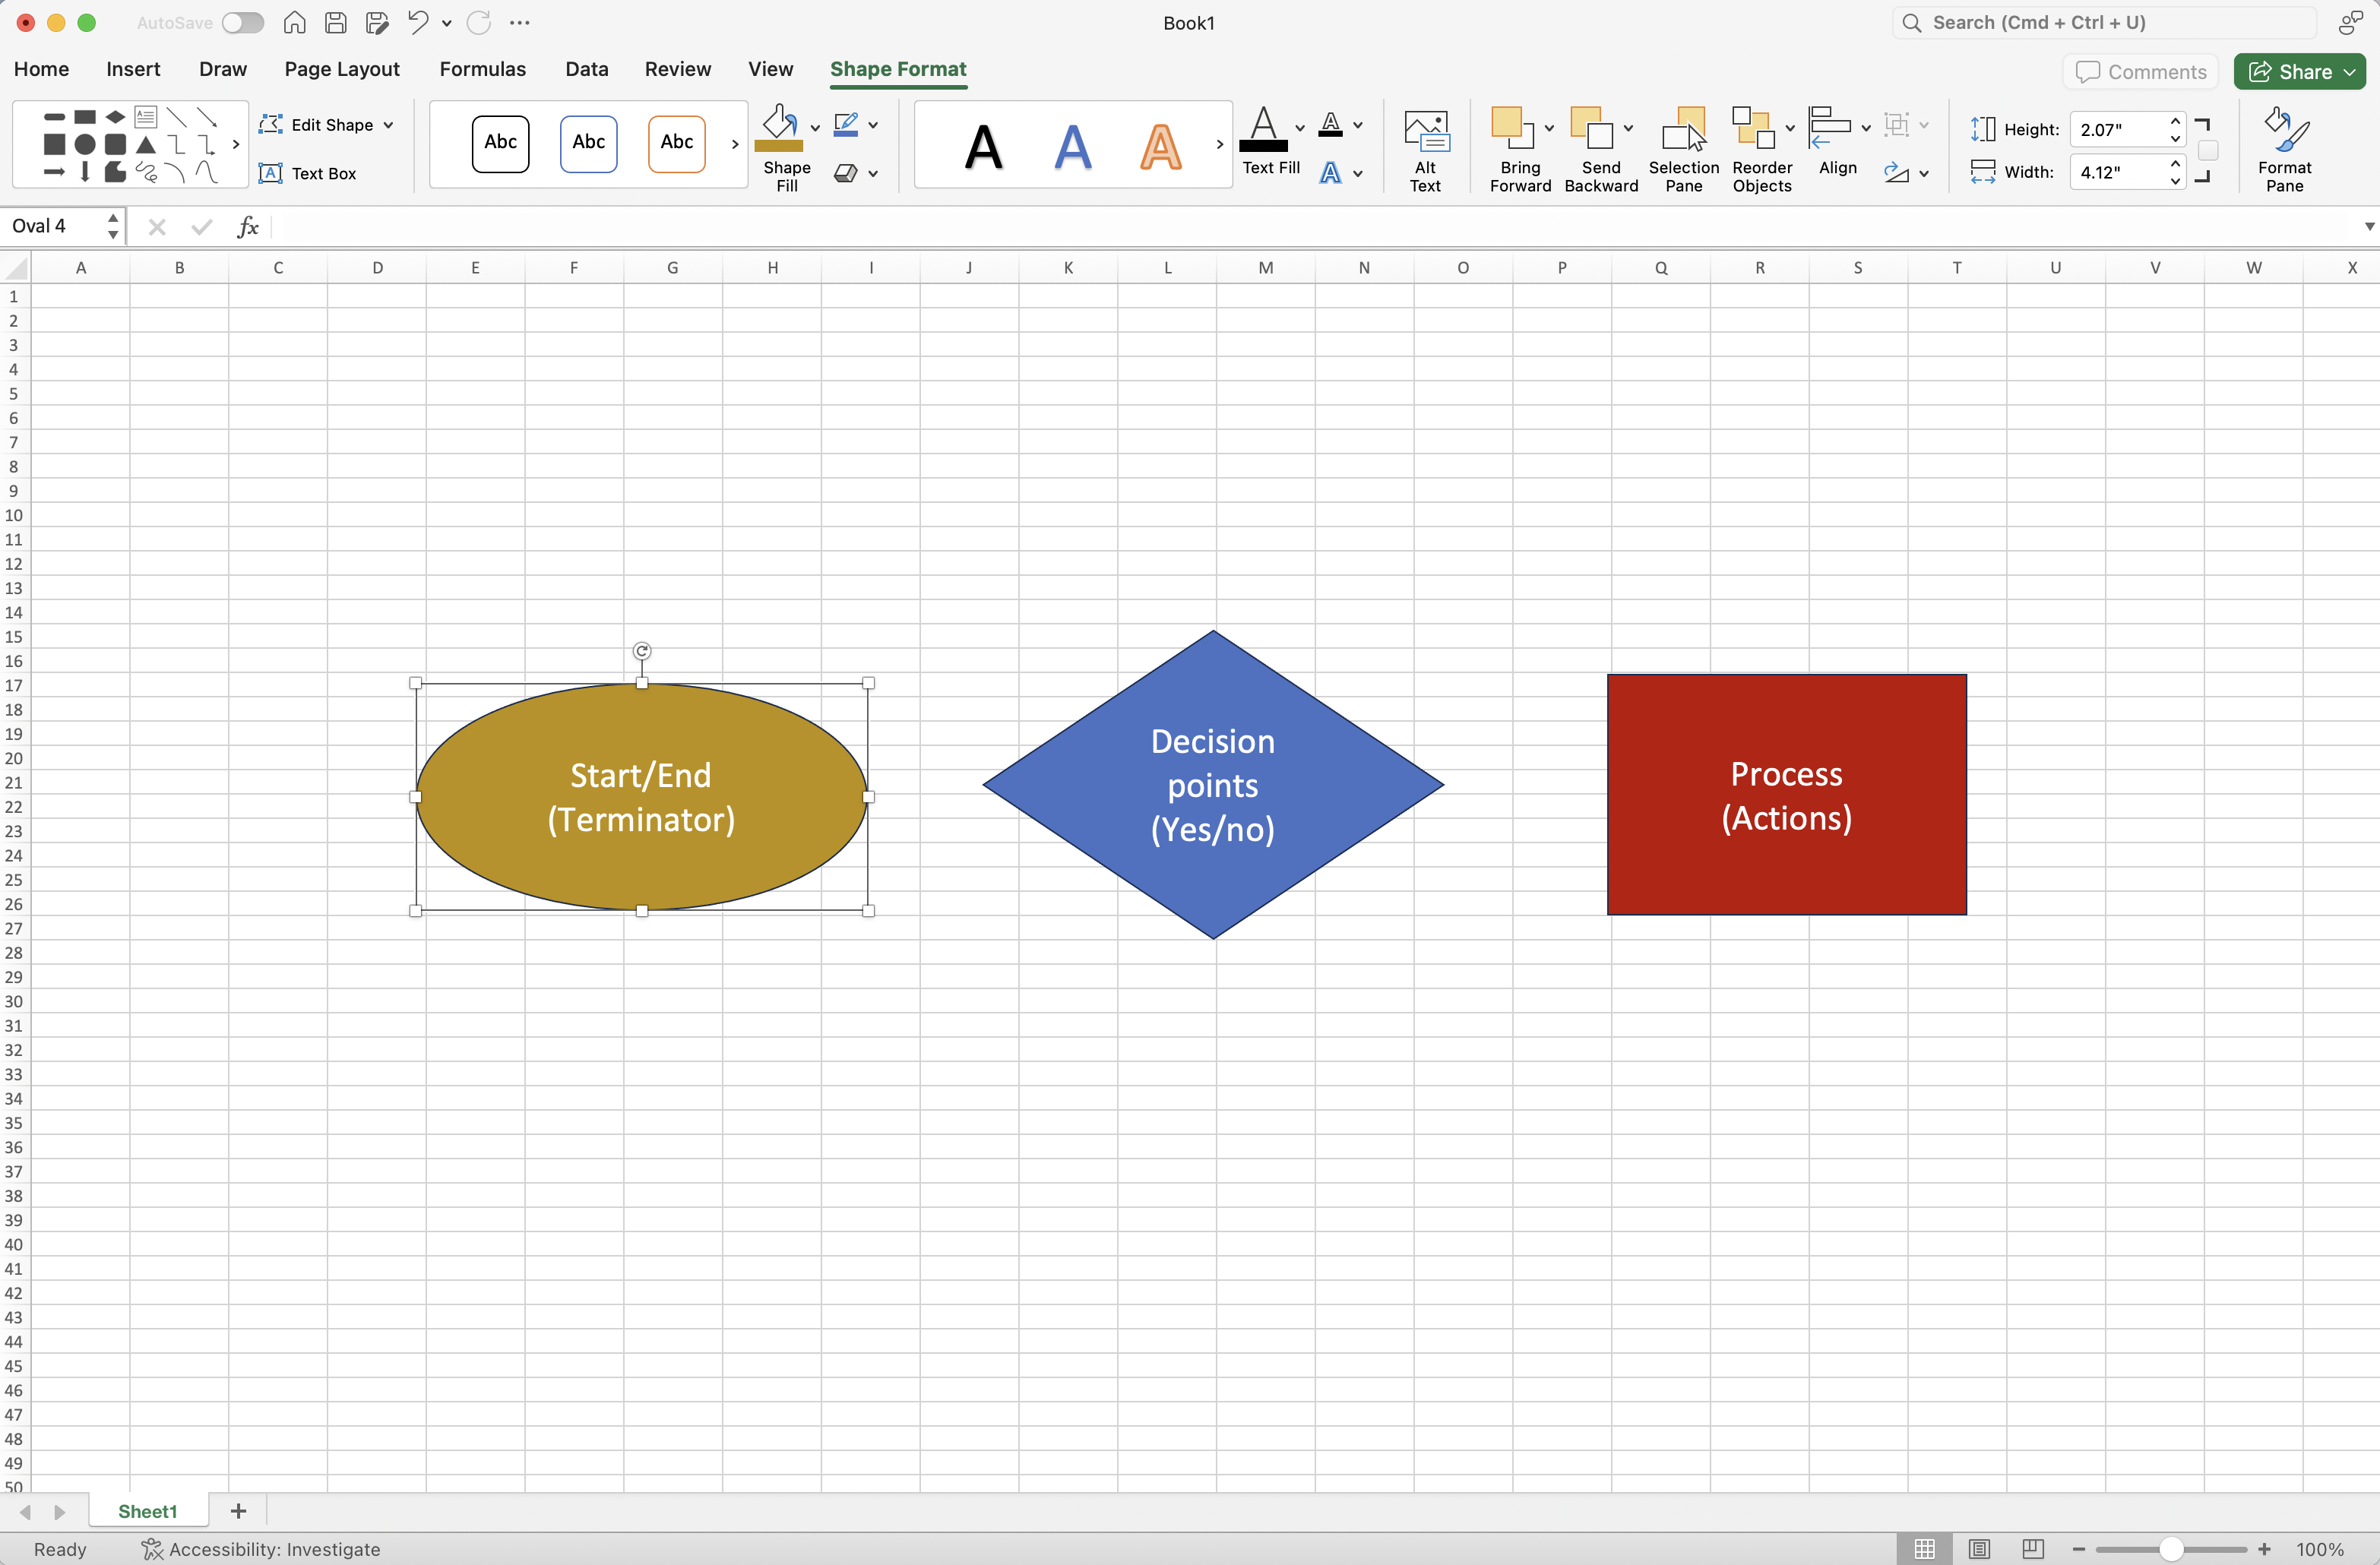Apply Shape Fill paint bucket
The width and height of the screenshot is (2380, 1565).
[x=779, y=126]
